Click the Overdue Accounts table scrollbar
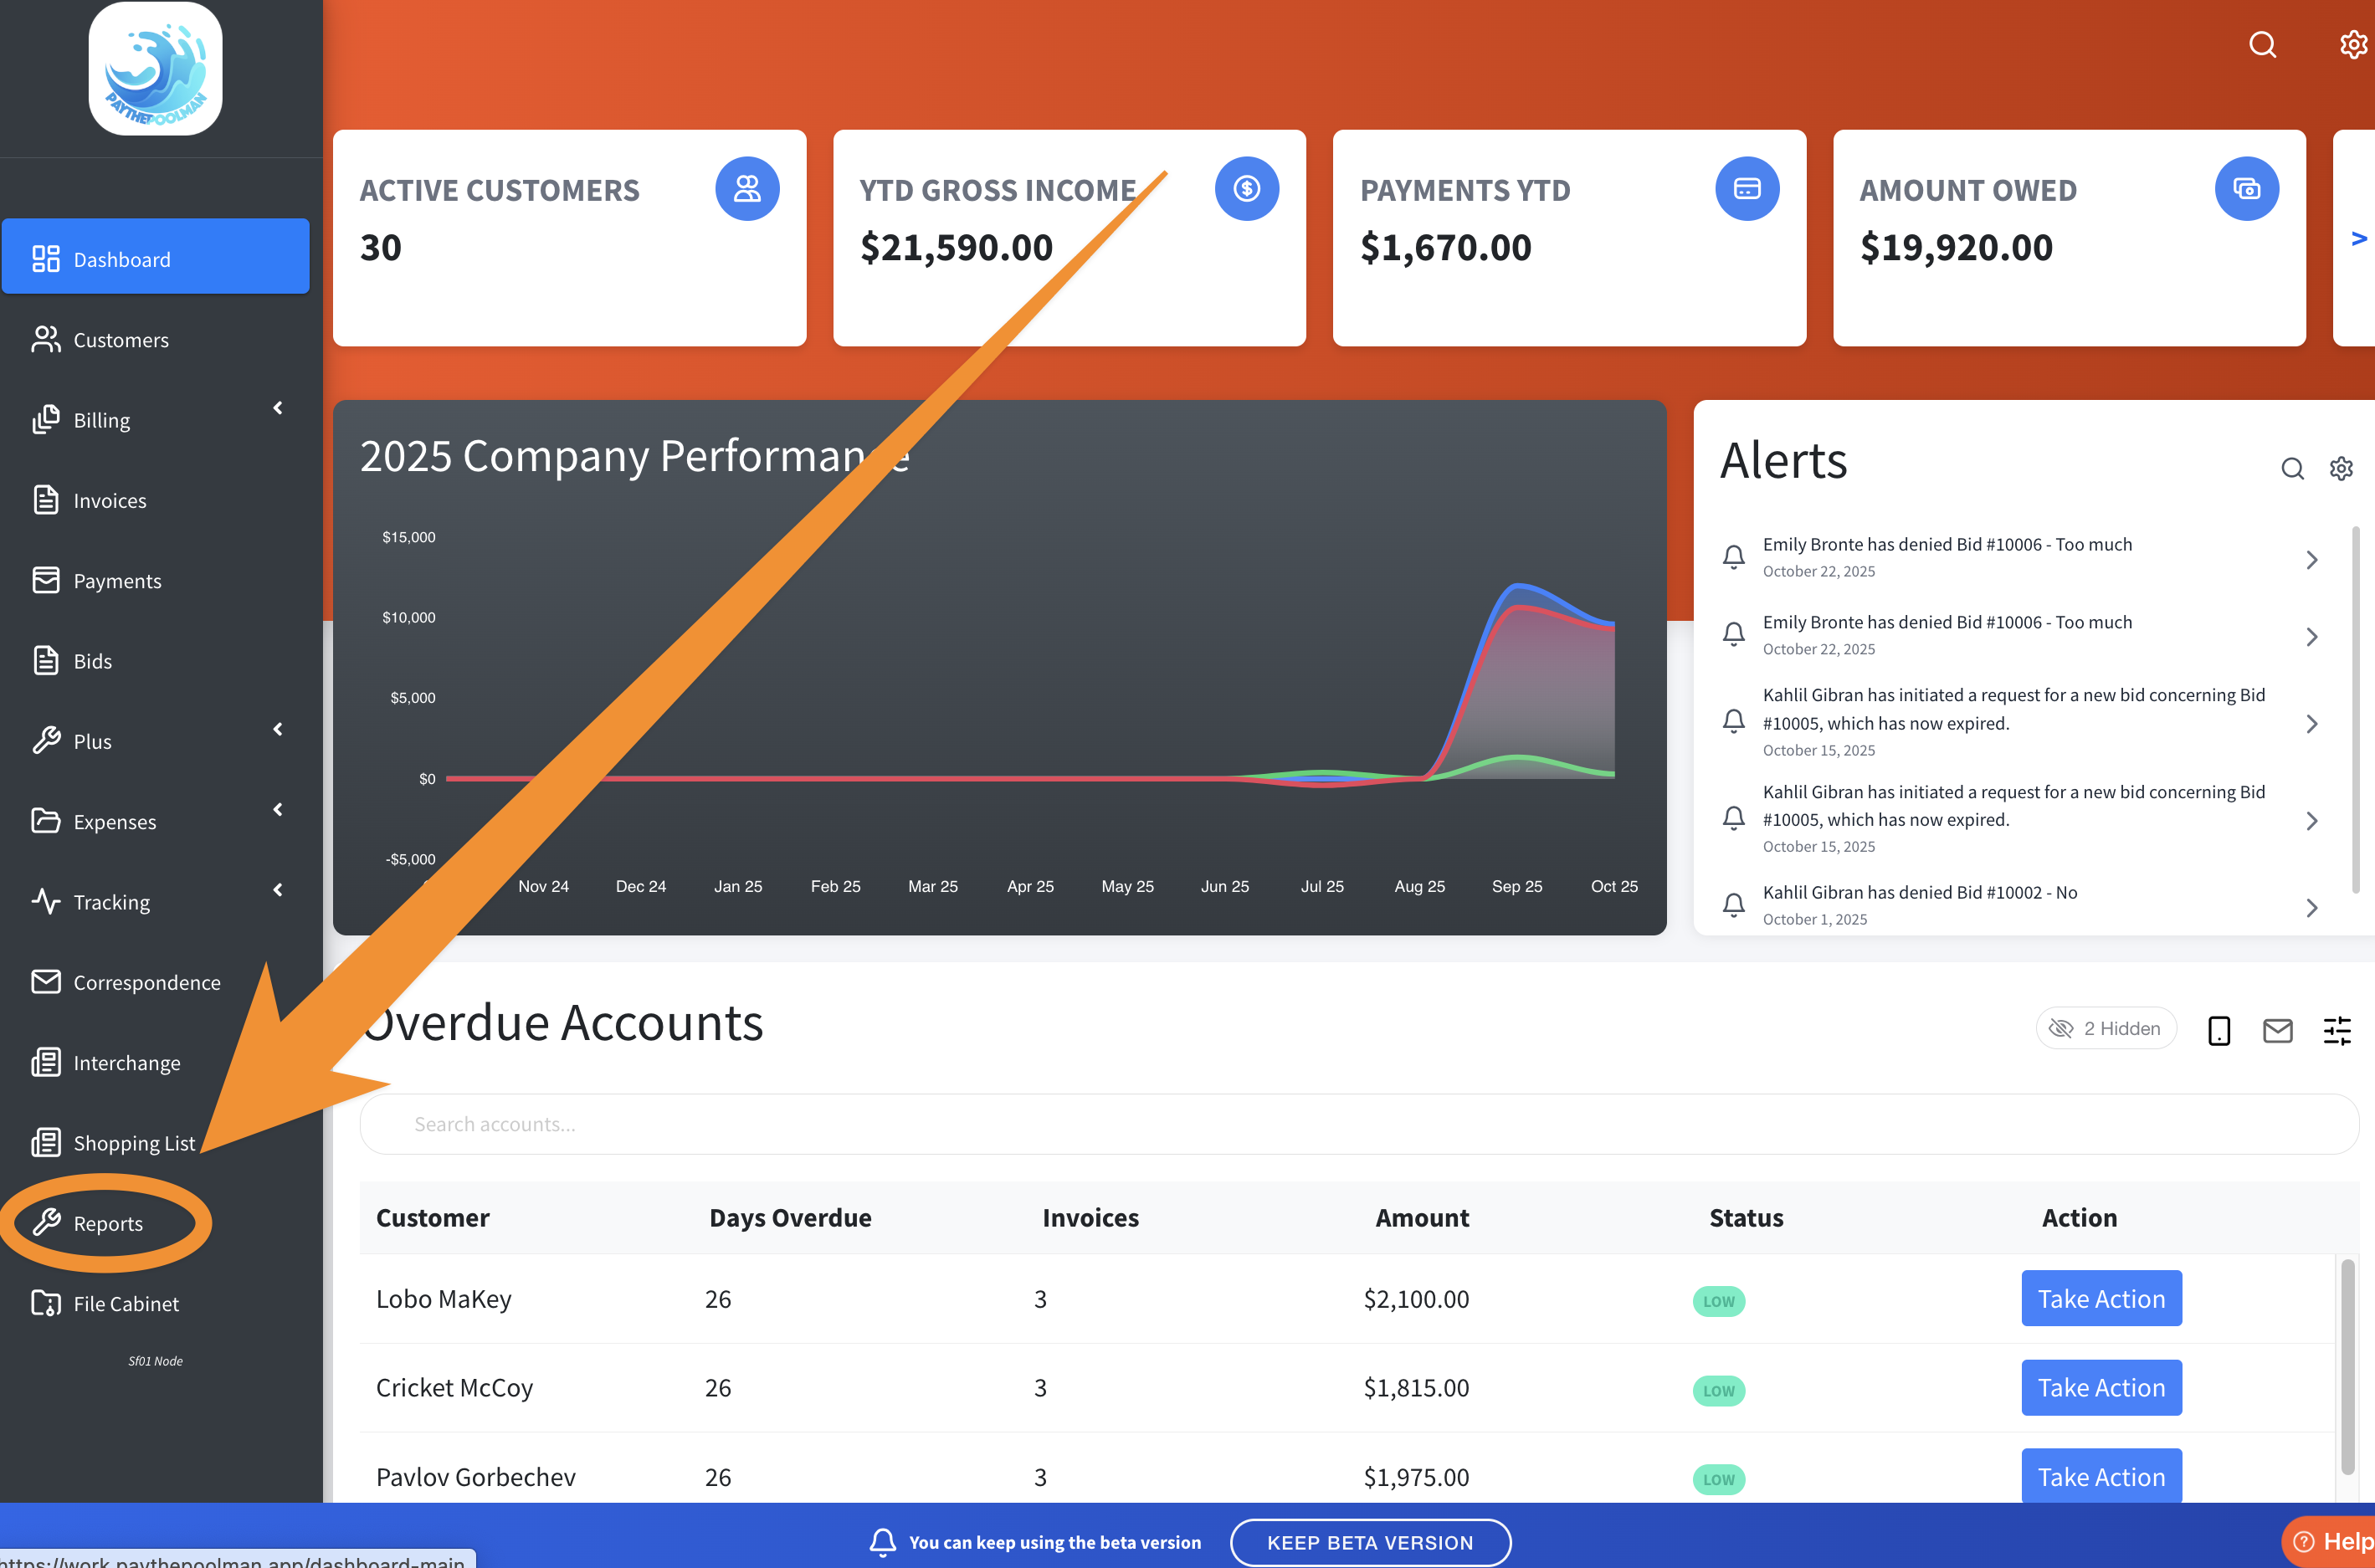This screenshot has width=2375, height=1568. coord(2347,1366)
